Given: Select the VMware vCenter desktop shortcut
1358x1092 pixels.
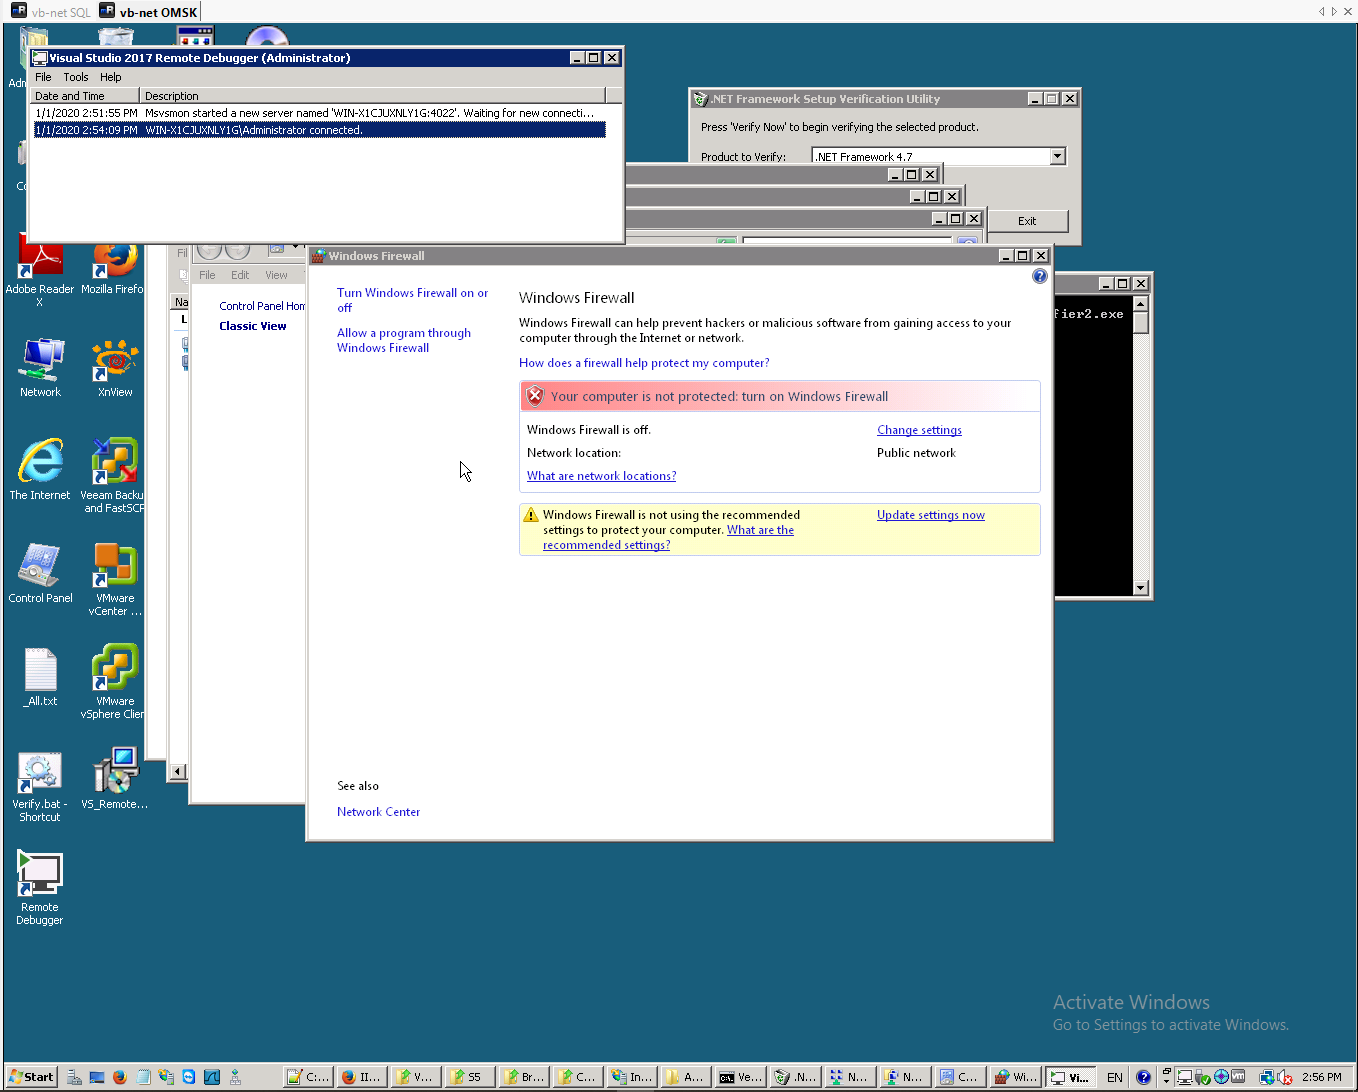Looking at the screenshot, I should click(x=114, y=580).
